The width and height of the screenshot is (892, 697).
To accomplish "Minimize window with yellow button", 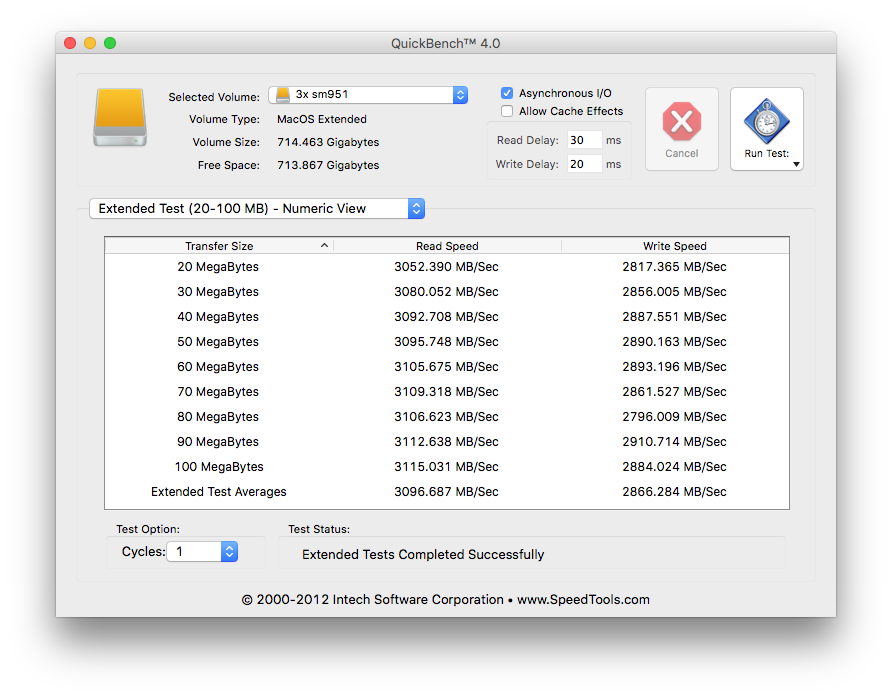I will 90,43.
